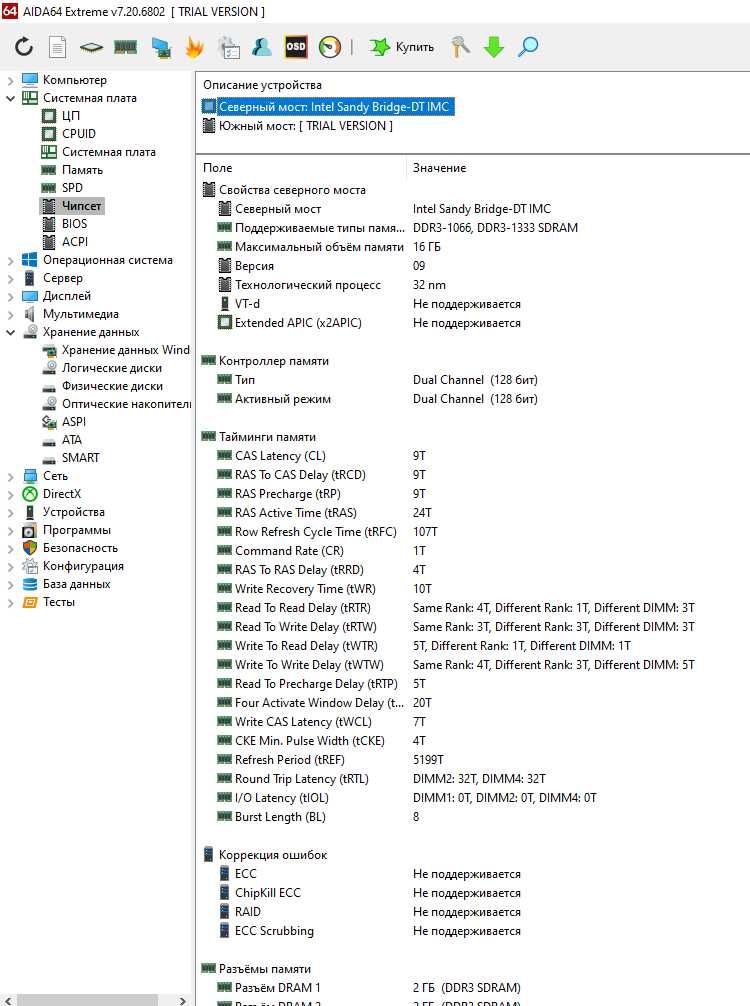This screenshot has height=1006, width=750.
Task: Expand the DirectX tree node
Action: pos(10,495)
